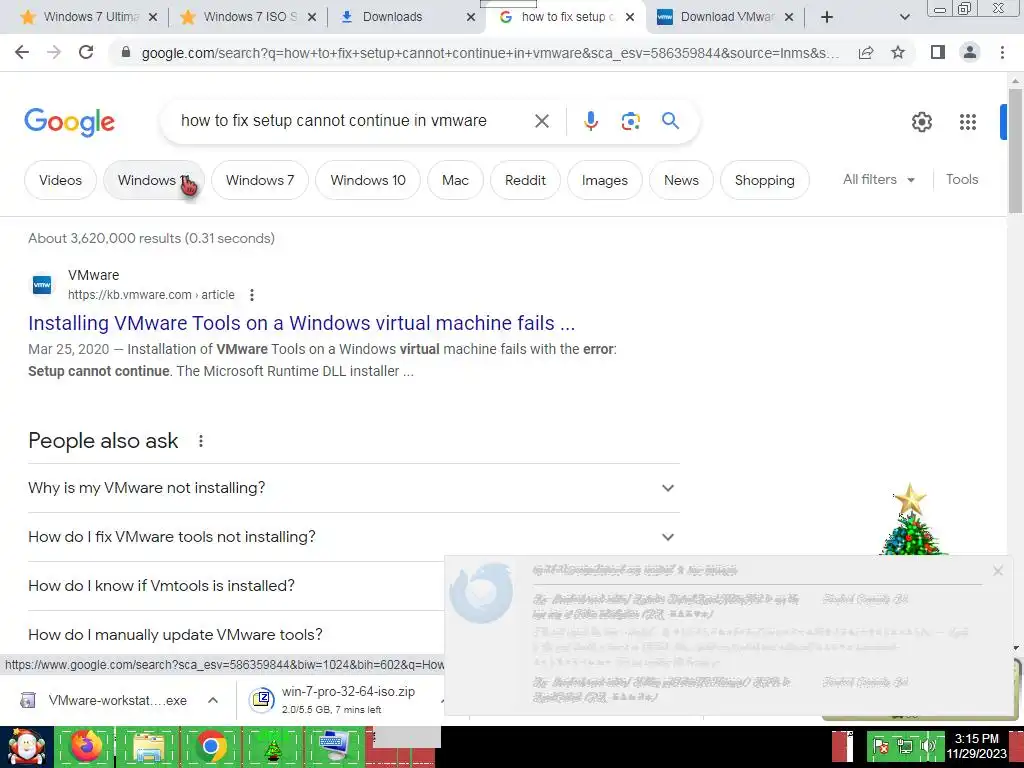This screenshot has height=768, width=1024.
Task: Reload the current page
Action: coord(86,52)
